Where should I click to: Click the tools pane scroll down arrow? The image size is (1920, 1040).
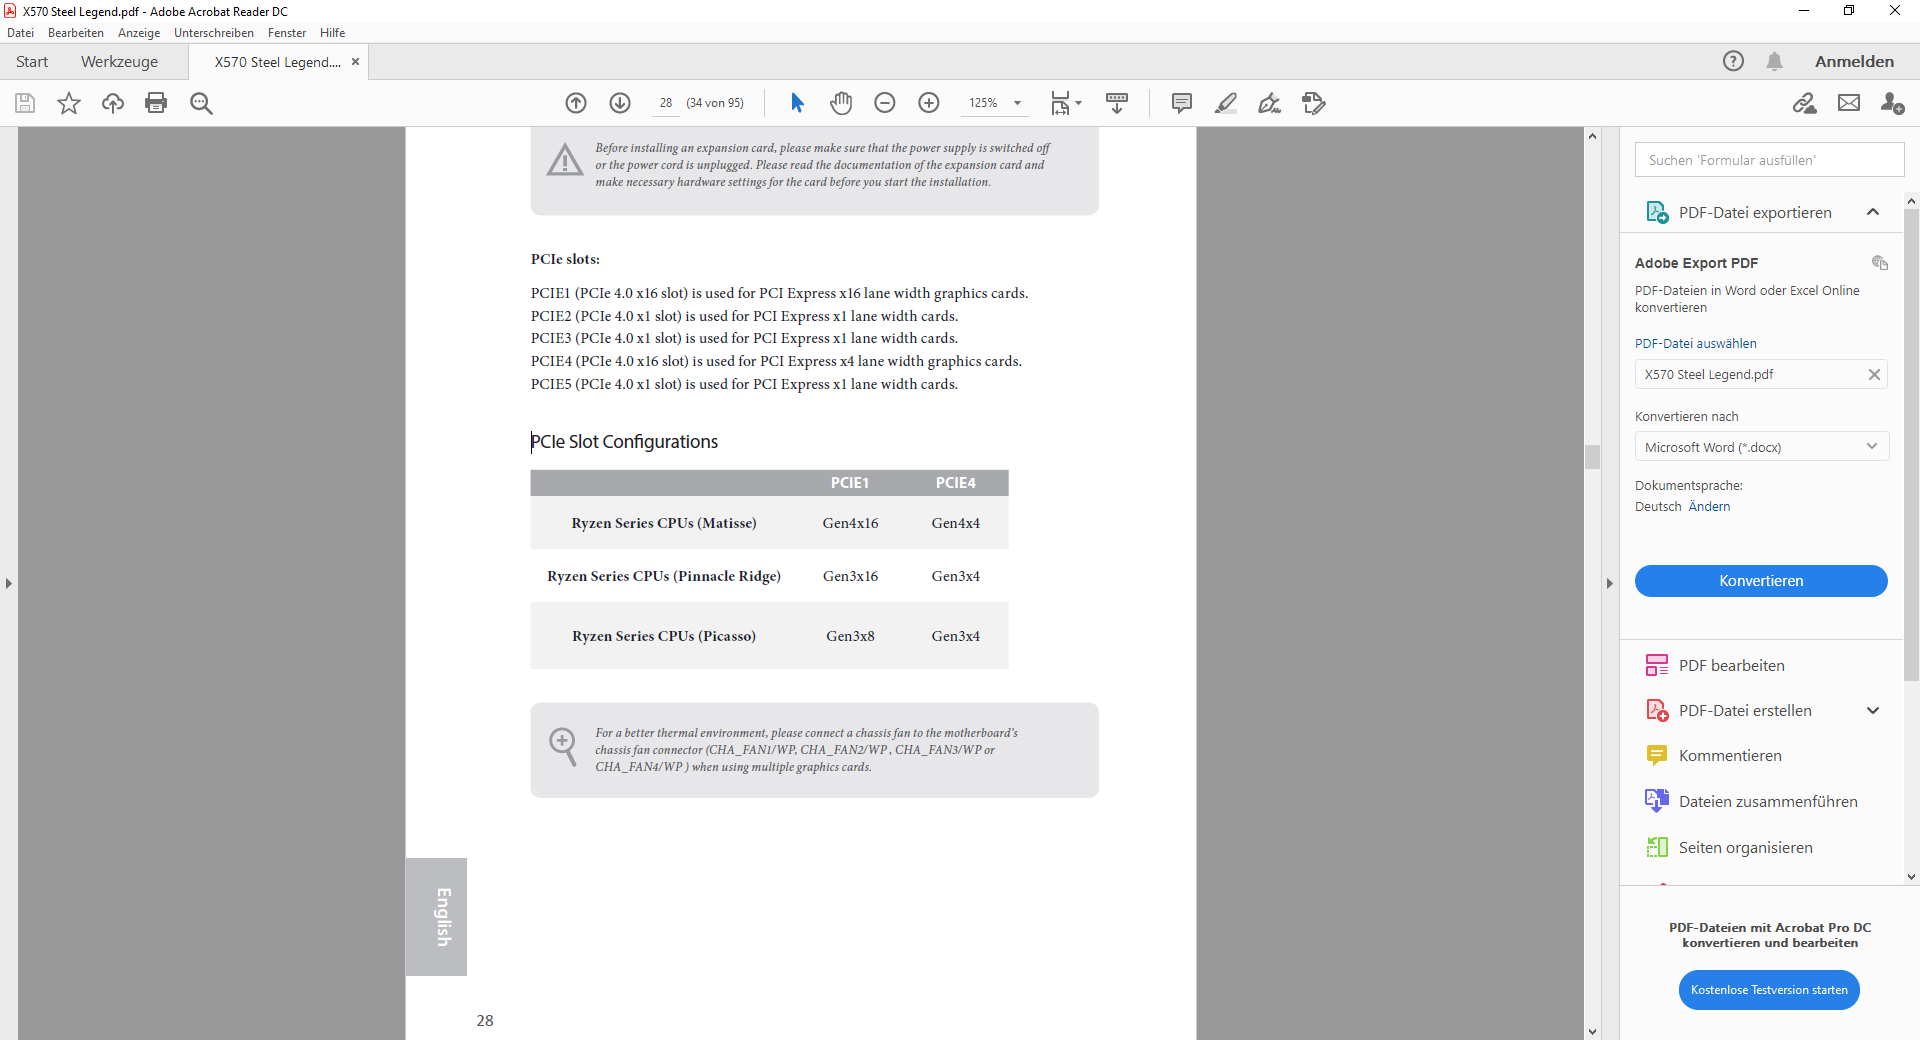click(x=1911, y=877)
